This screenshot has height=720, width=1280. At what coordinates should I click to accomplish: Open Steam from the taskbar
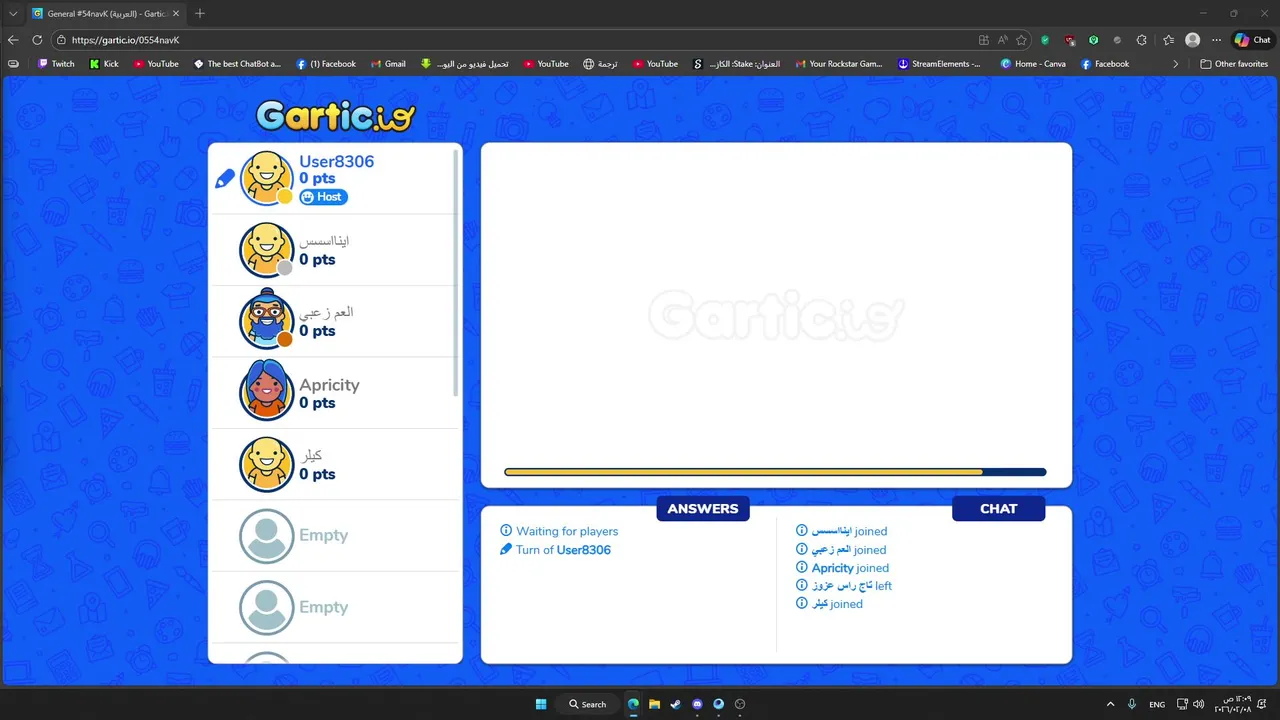pyautogui.click(x=675, y=704)
